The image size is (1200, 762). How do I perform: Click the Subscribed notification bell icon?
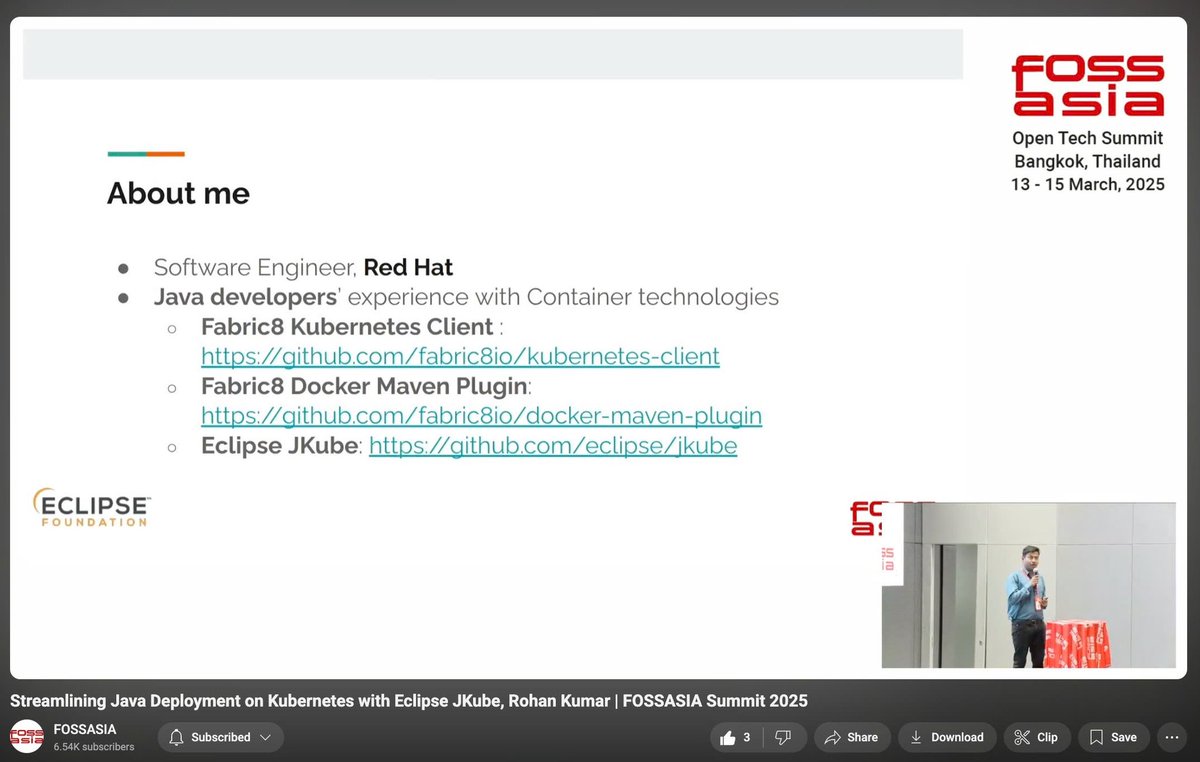click(176, 737)
